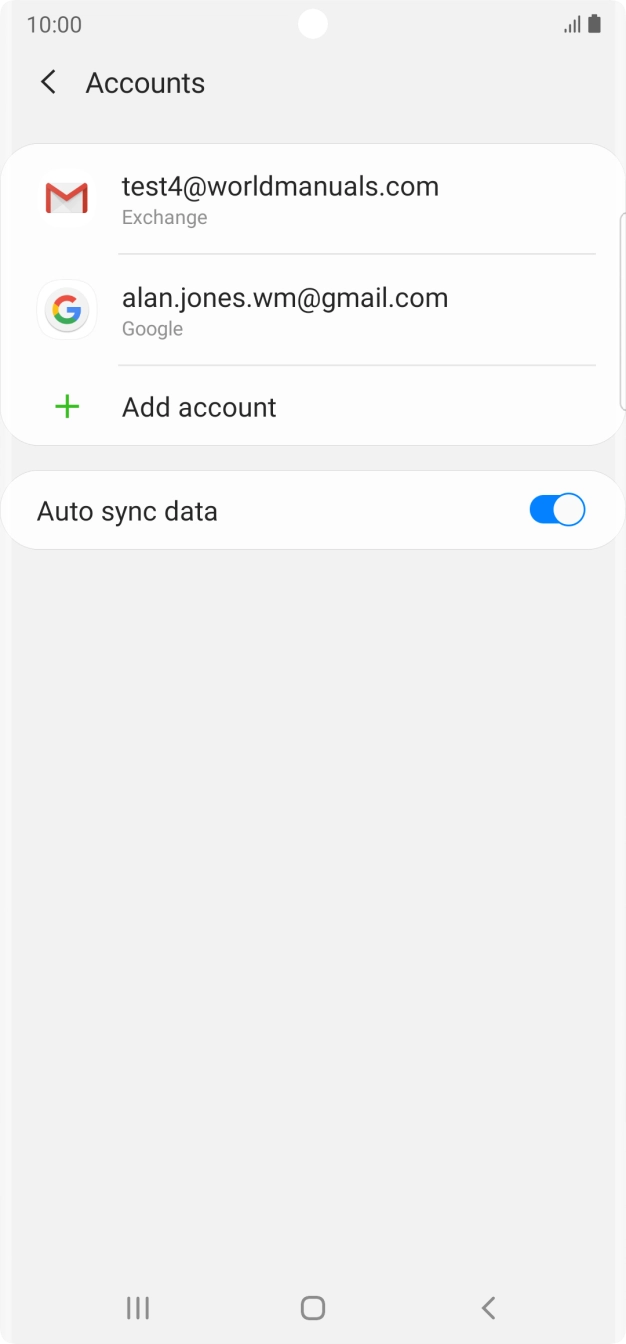The image size is (626, 1344).
Task: Tap the Exchange label under test4 account
Action: pyautogui.click(x=164, y=217)
